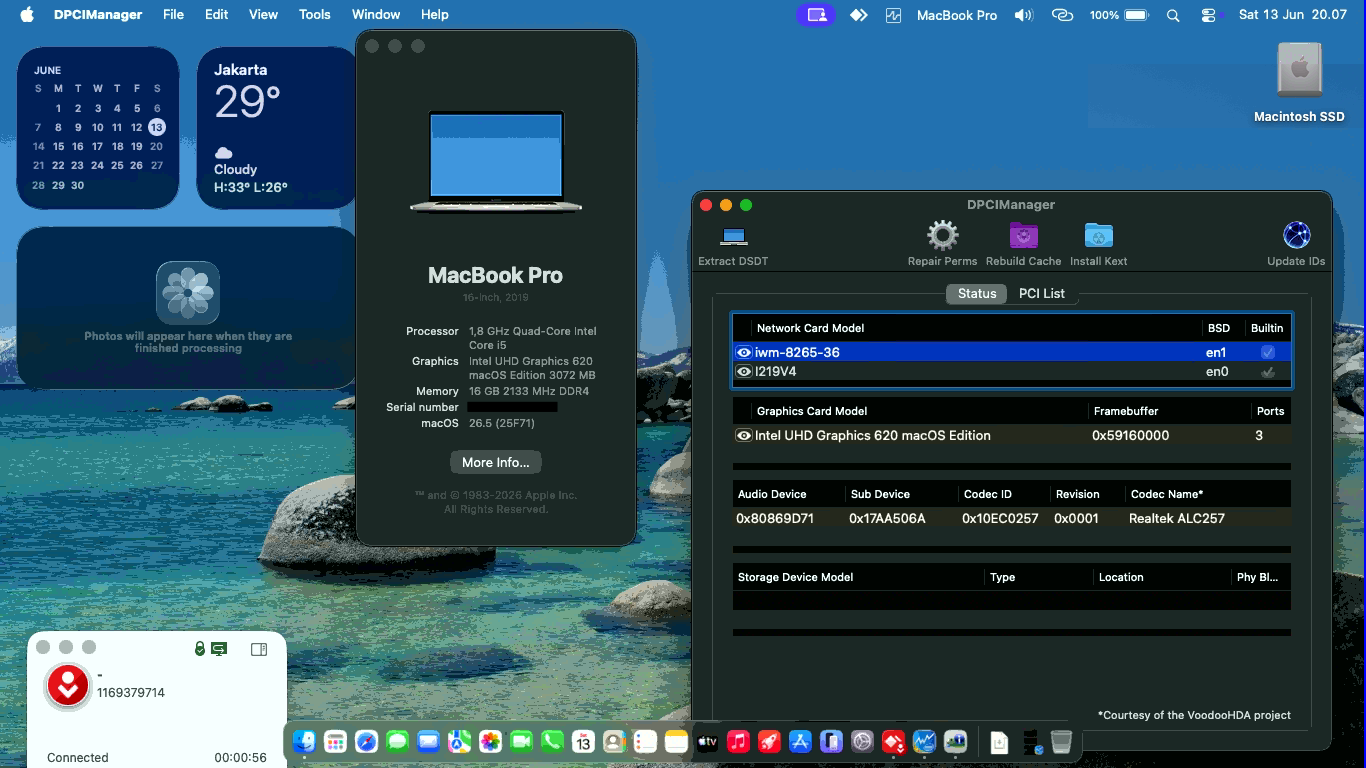This screenshot has height=768, width=1366.
Task: Open Apple TV app in Dock
Action: (x=707, y=742)
